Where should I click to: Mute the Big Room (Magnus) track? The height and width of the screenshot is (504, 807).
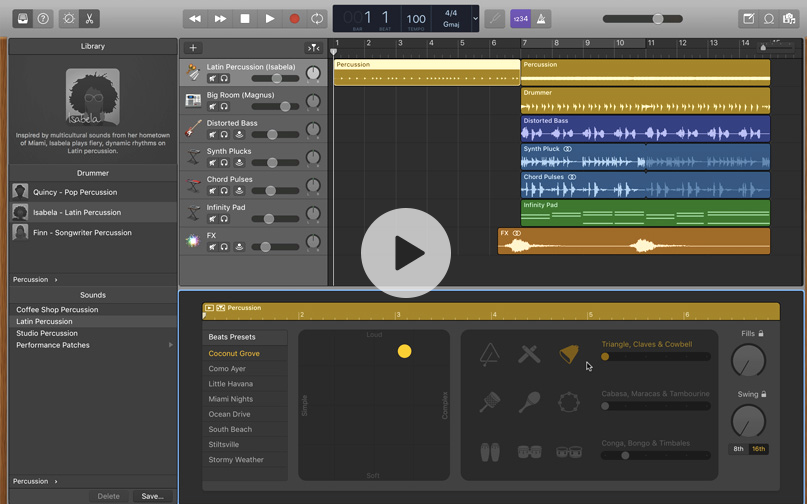(212, 107)
